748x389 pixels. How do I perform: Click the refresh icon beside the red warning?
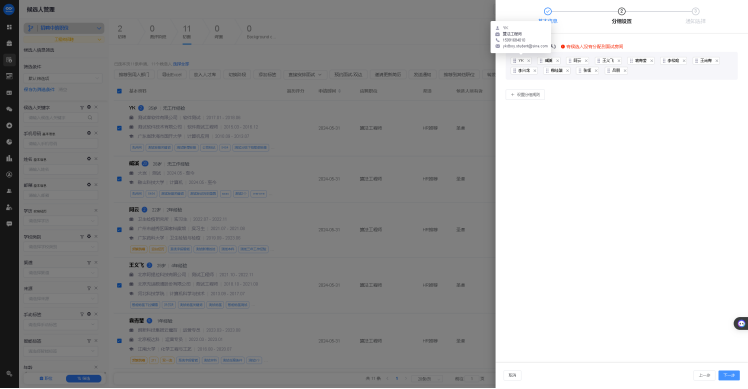553,46
